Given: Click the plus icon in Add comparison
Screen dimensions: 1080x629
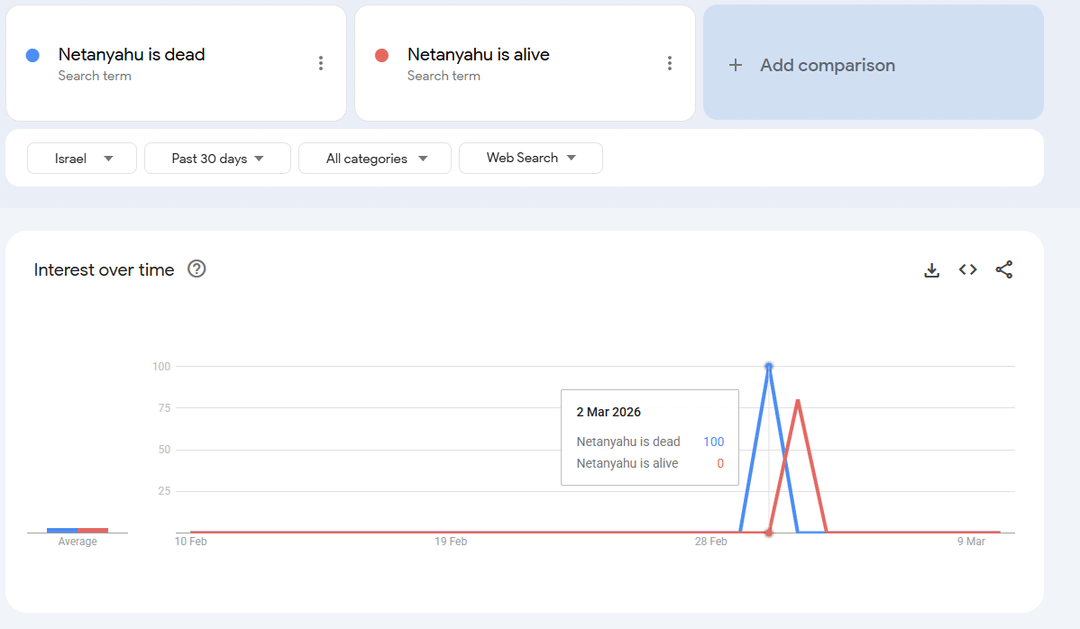Looking at the screenshot, I should coord(736,65).
